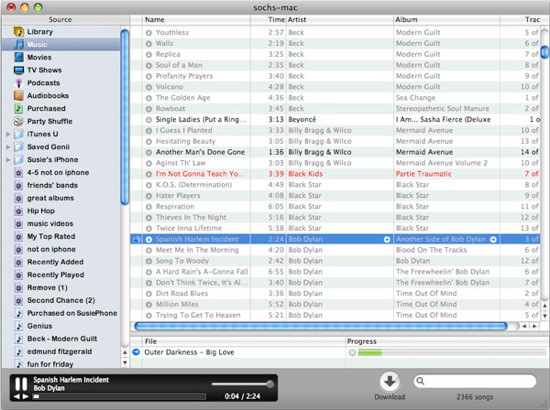
Task: Click the Library icon in Source list
Action: [x=19, y=32]
